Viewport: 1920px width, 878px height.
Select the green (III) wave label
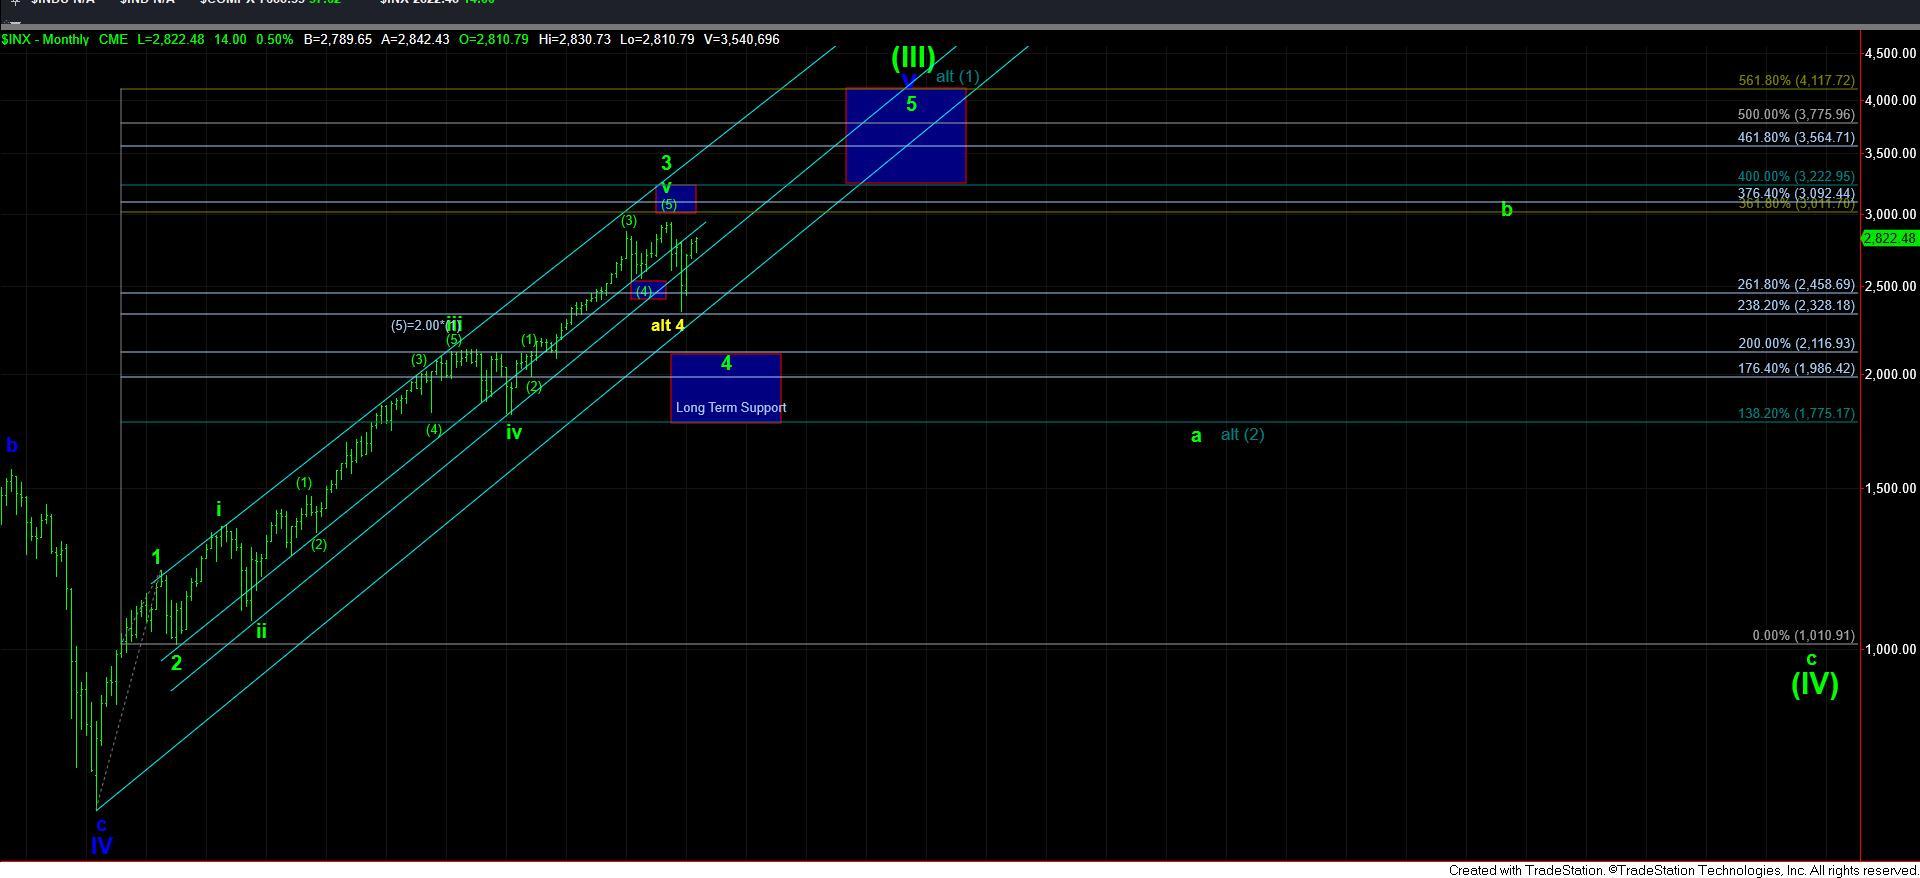[912, 58]
